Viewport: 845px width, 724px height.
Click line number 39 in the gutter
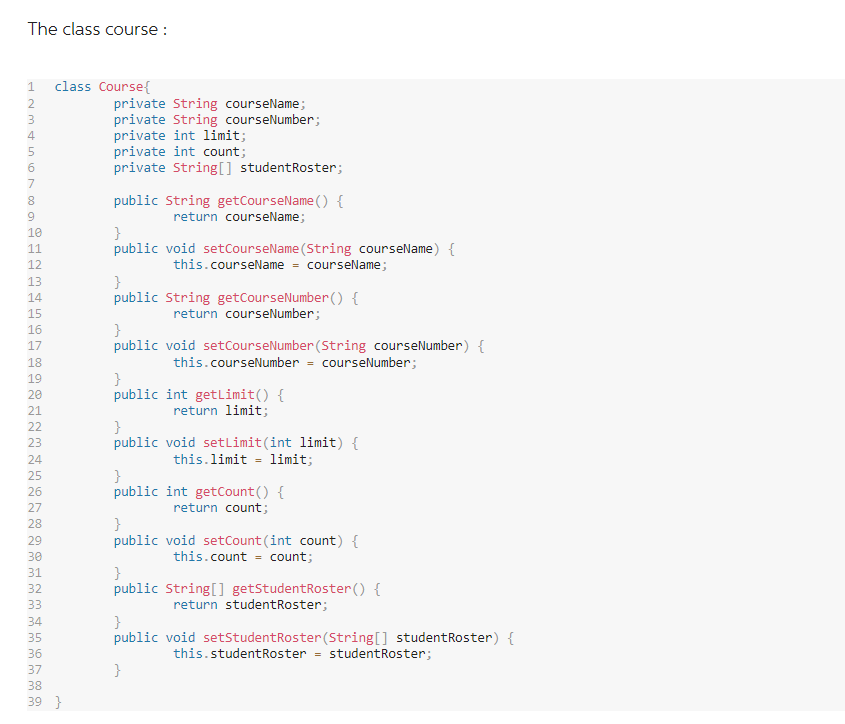click(x=34, y=701)
